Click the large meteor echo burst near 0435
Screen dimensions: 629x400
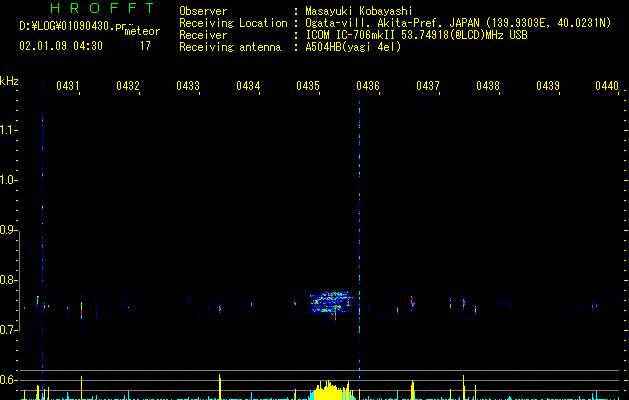tap(331, 303)
